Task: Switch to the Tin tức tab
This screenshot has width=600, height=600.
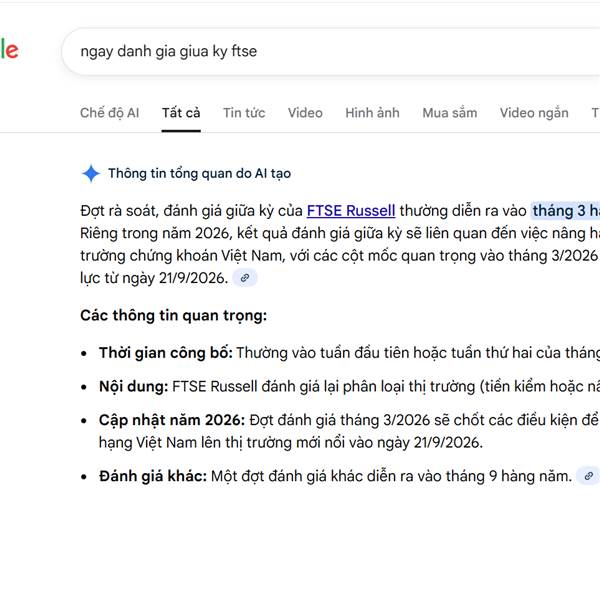Action: (x=244, y=113)
